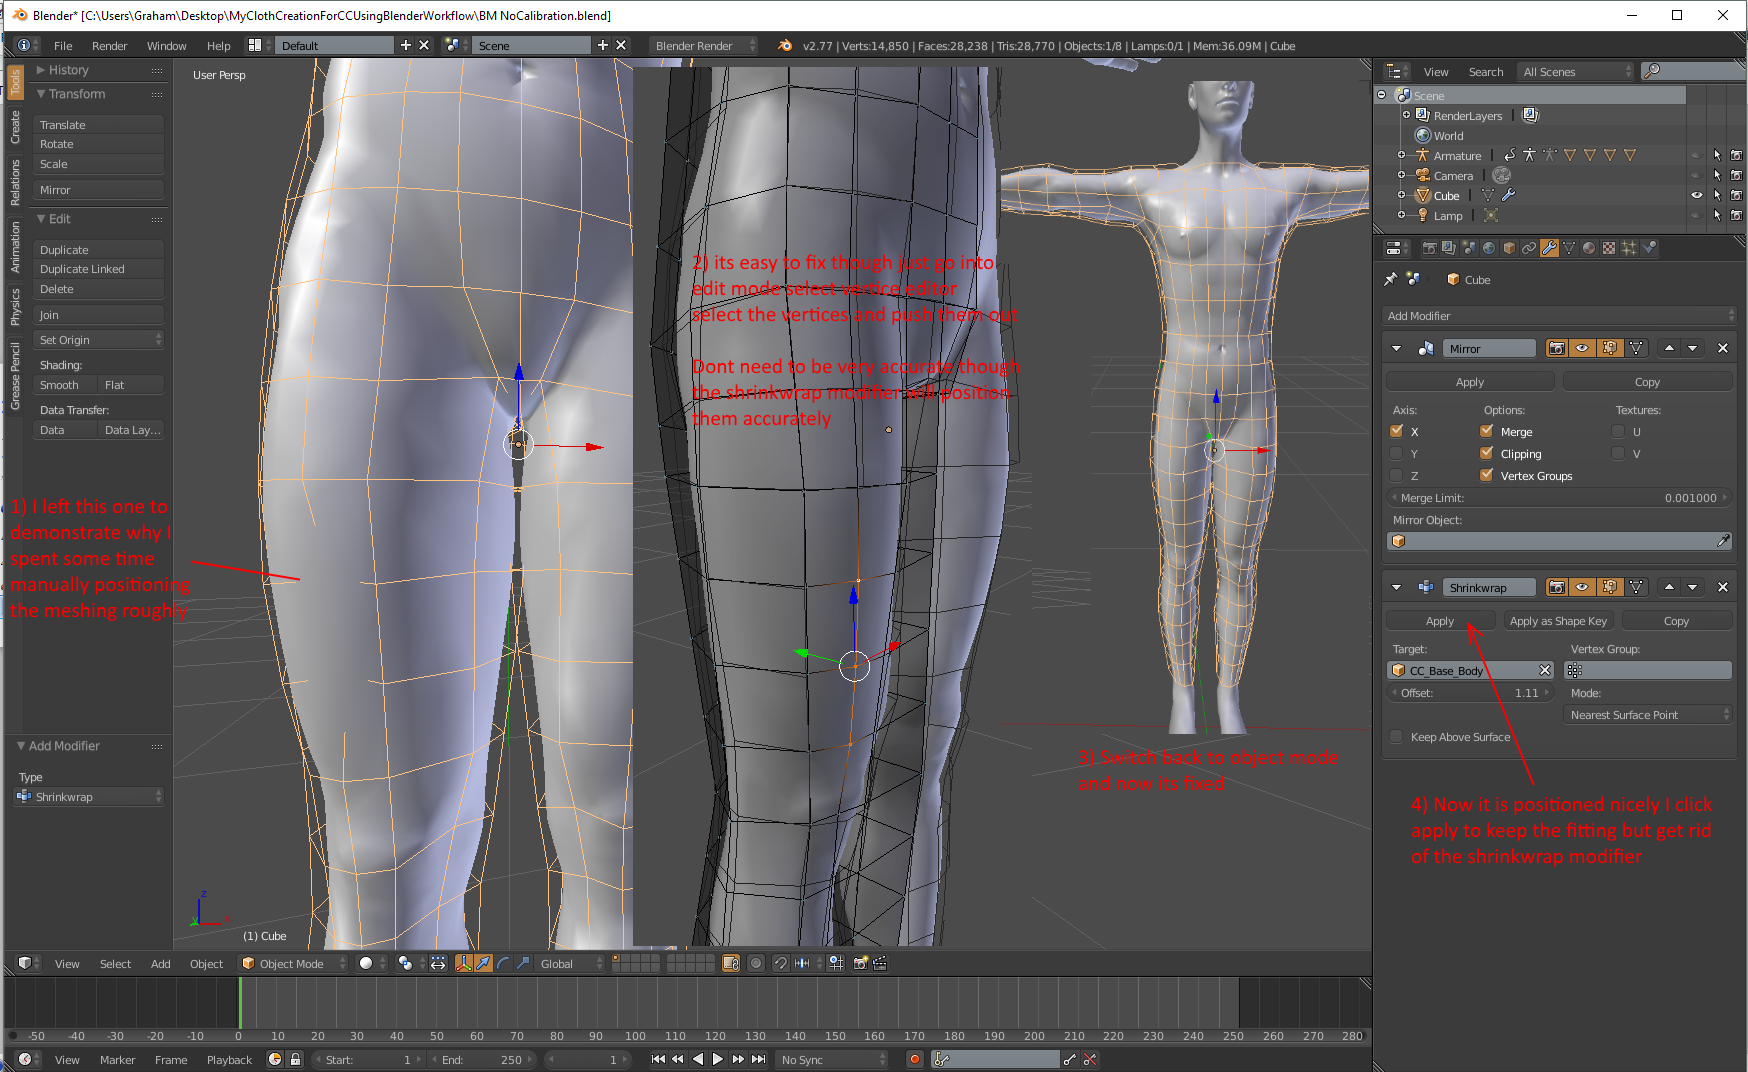This screenshot has height=1072, width=1748.
Task: Open the Global orientation dropdown
Action: point(569,963)
